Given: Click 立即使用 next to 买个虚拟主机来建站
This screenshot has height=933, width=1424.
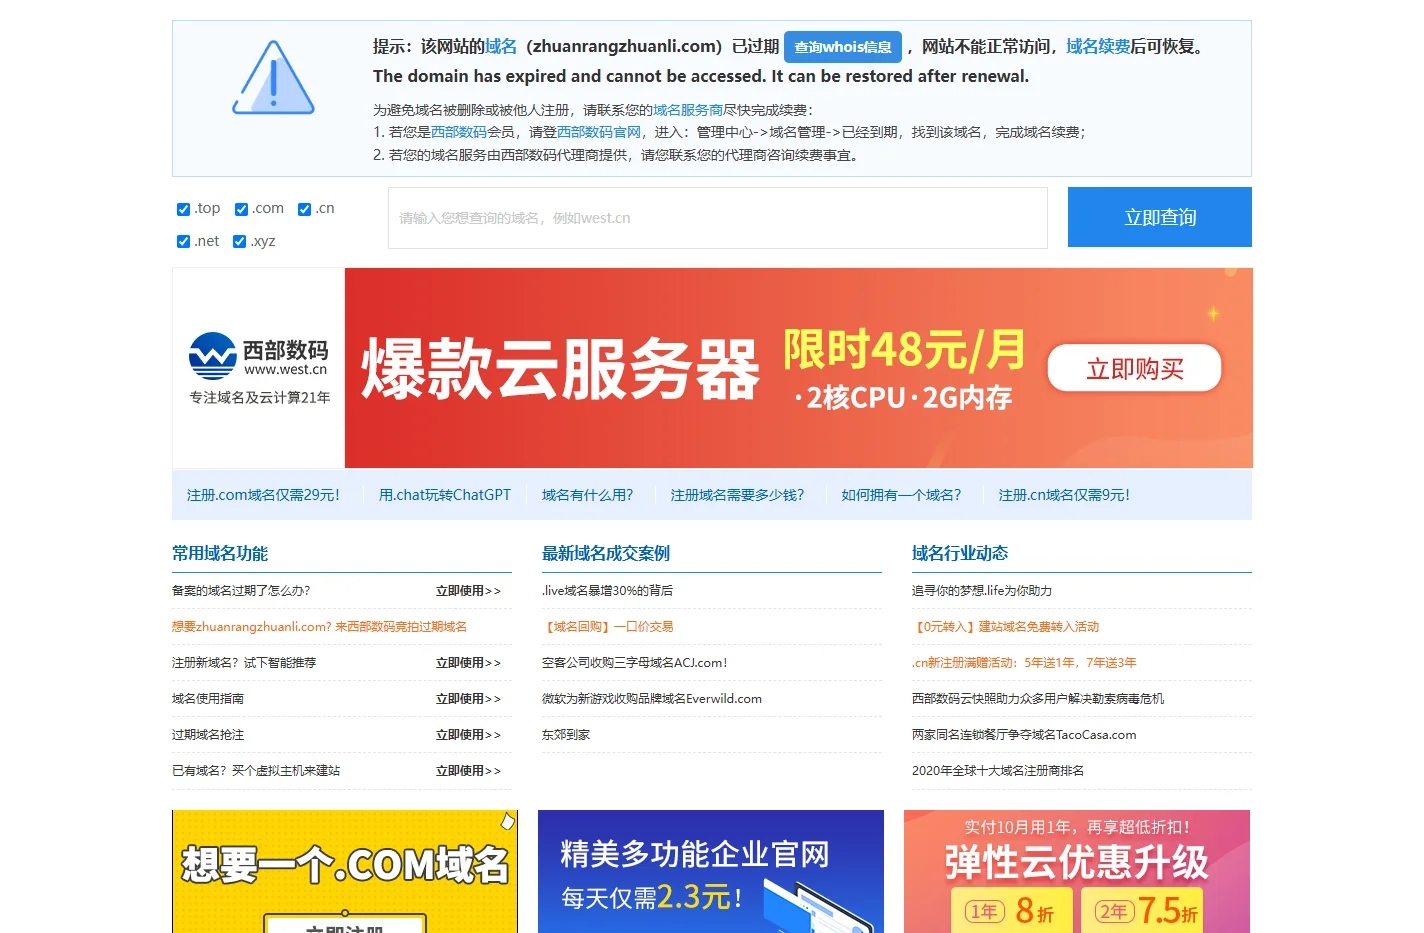Looking at the screenshot, I should 468,771.
